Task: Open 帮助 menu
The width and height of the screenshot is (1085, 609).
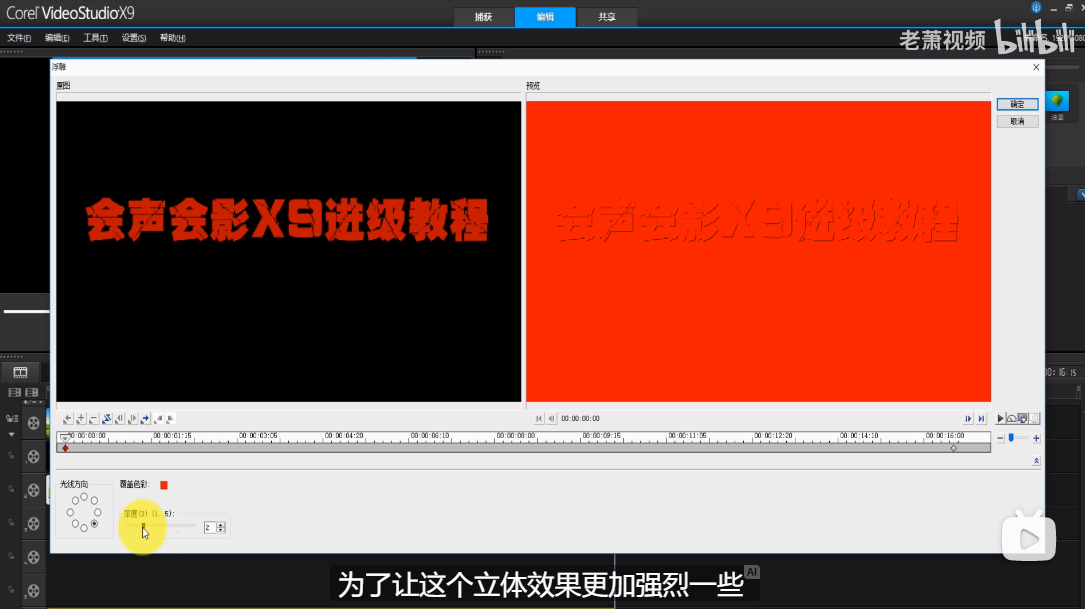Action: point(172,38)
